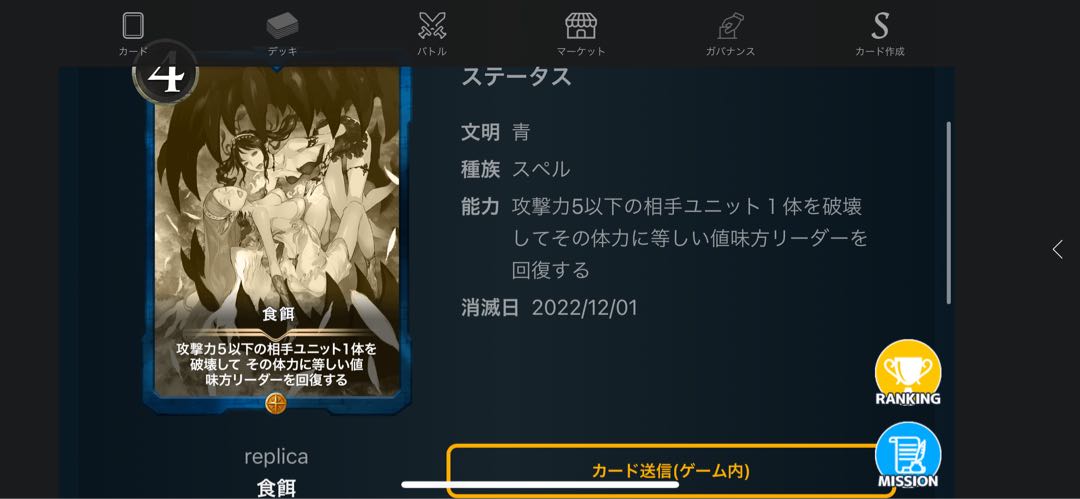
Task: Click the status panel vertical scrollbar
Action: pyautogui.click(x=948, y=213)
